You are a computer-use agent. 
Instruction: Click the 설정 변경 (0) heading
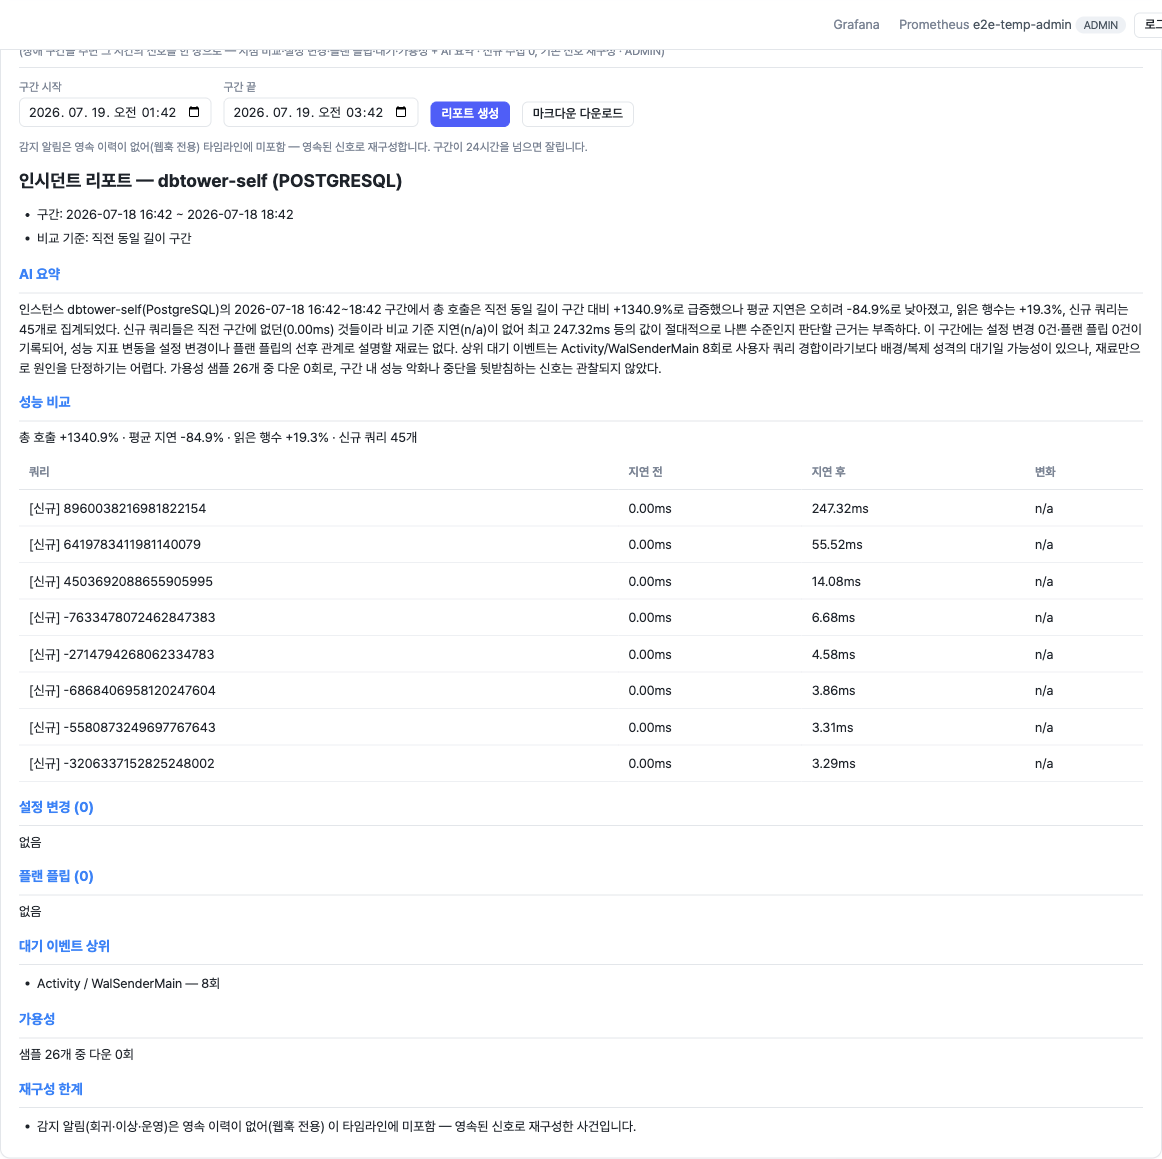pyautogui.click(x=56, y=807)
